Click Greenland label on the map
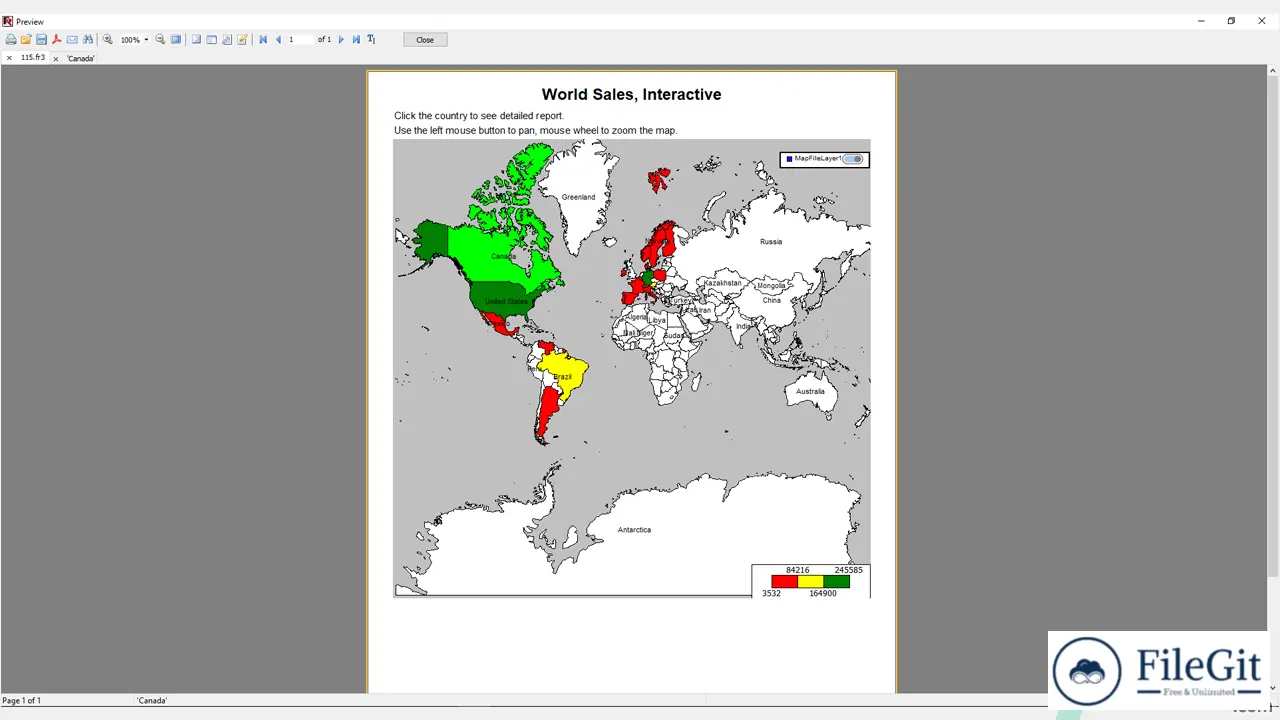Viewport: 1280px width, 720px height. tap(578, 197)
